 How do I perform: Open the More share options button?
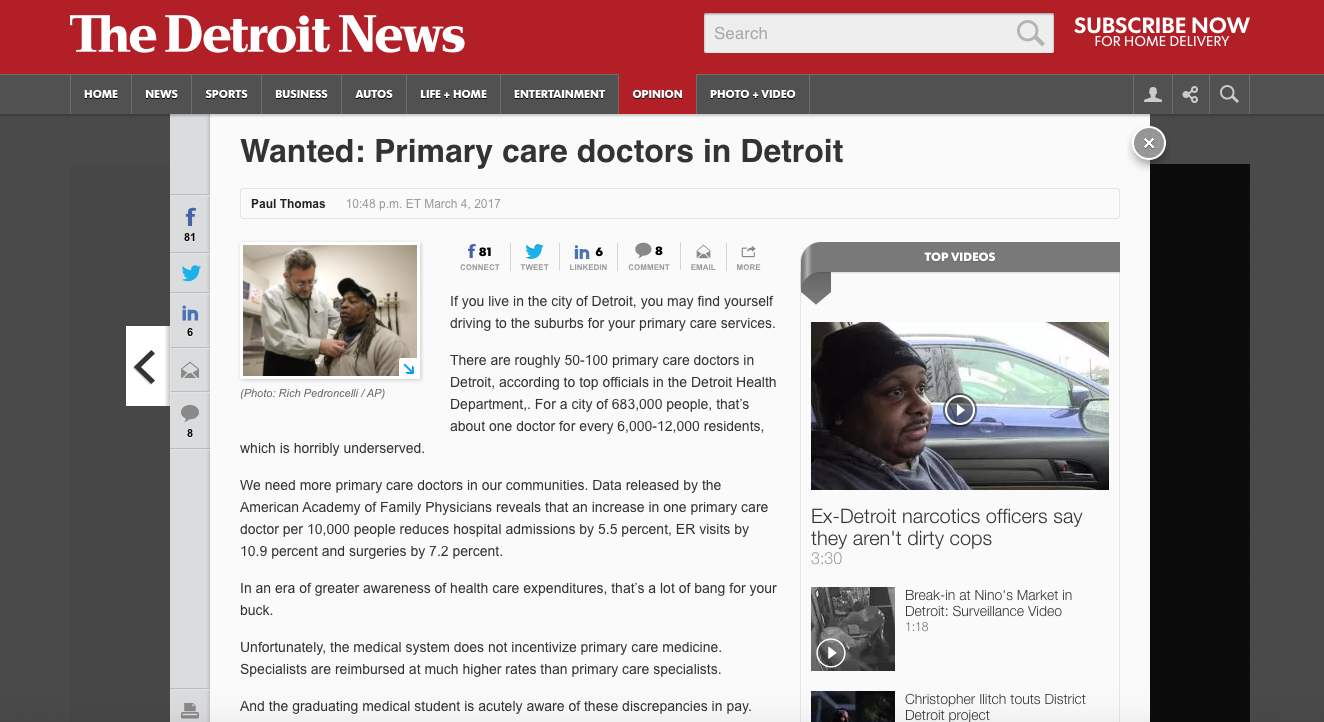(748, 257)
